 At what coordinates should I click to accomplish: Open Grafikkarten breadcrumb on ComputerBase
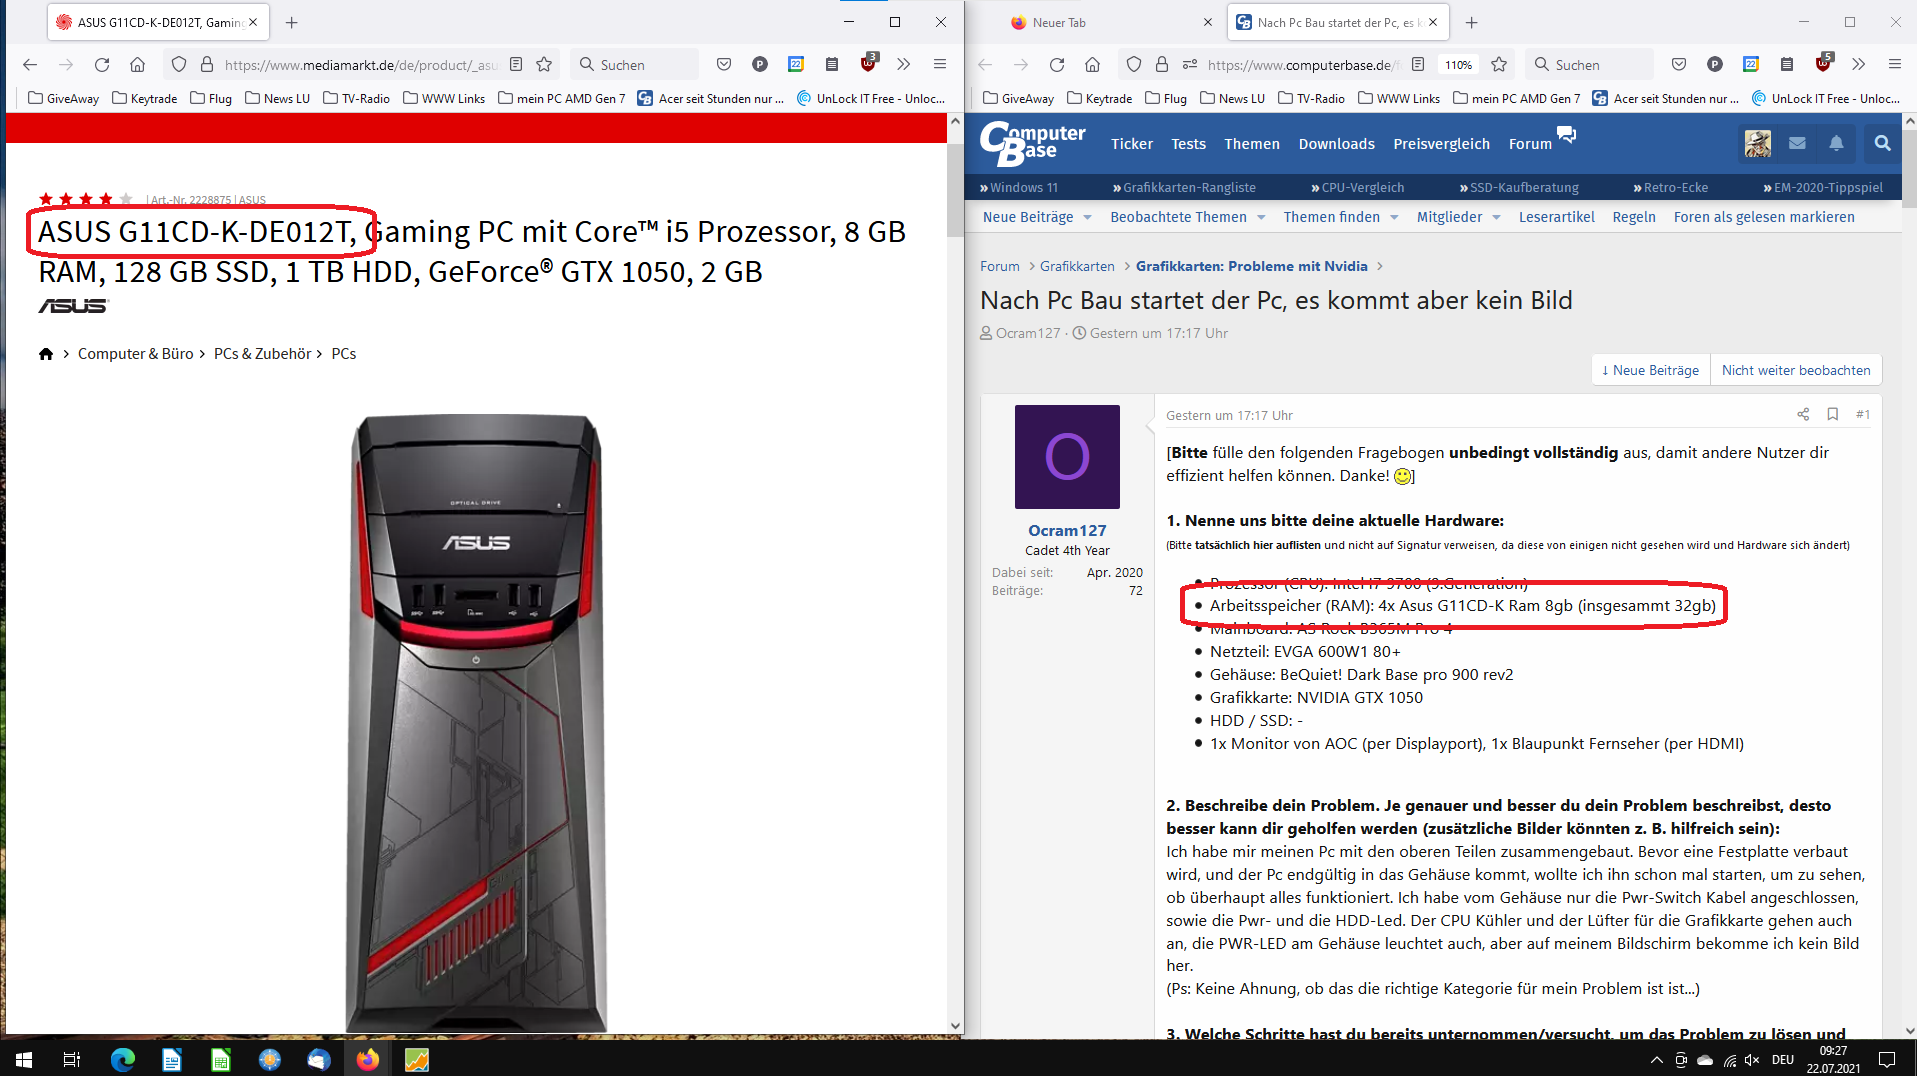(1077, 266)
